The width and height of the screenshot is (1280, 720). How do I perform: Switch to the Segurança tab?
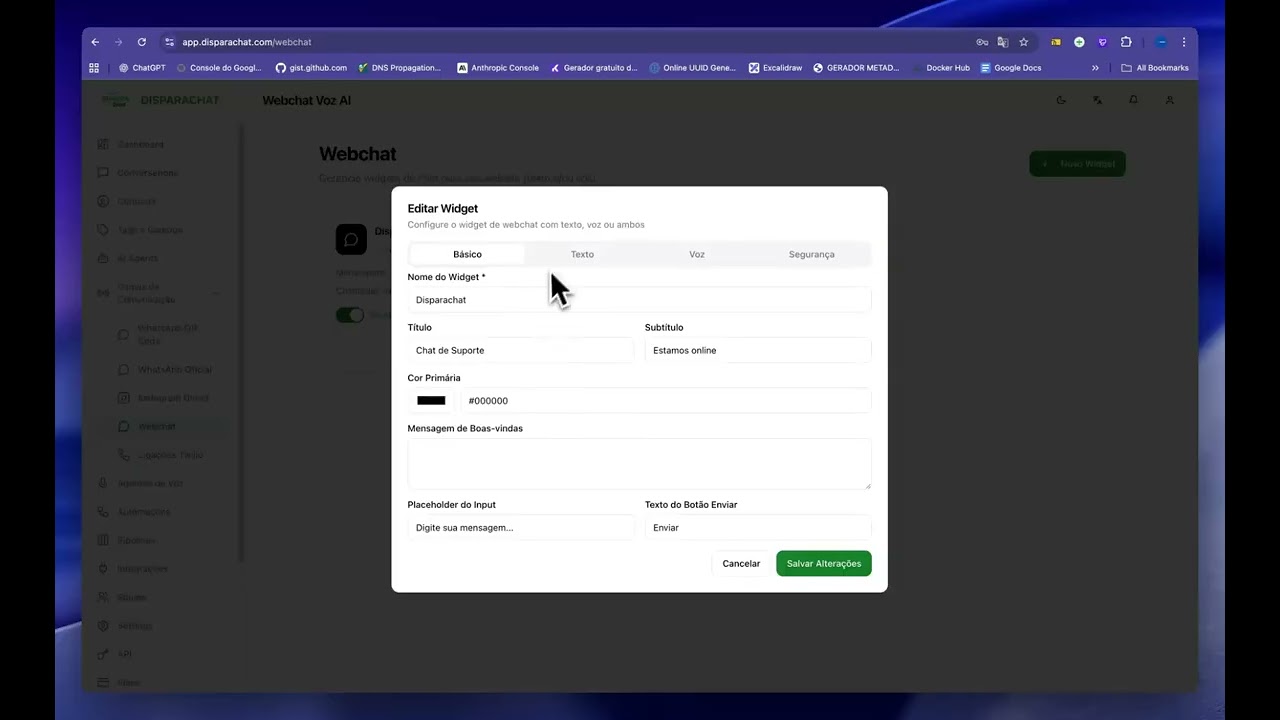pos(811,254)
